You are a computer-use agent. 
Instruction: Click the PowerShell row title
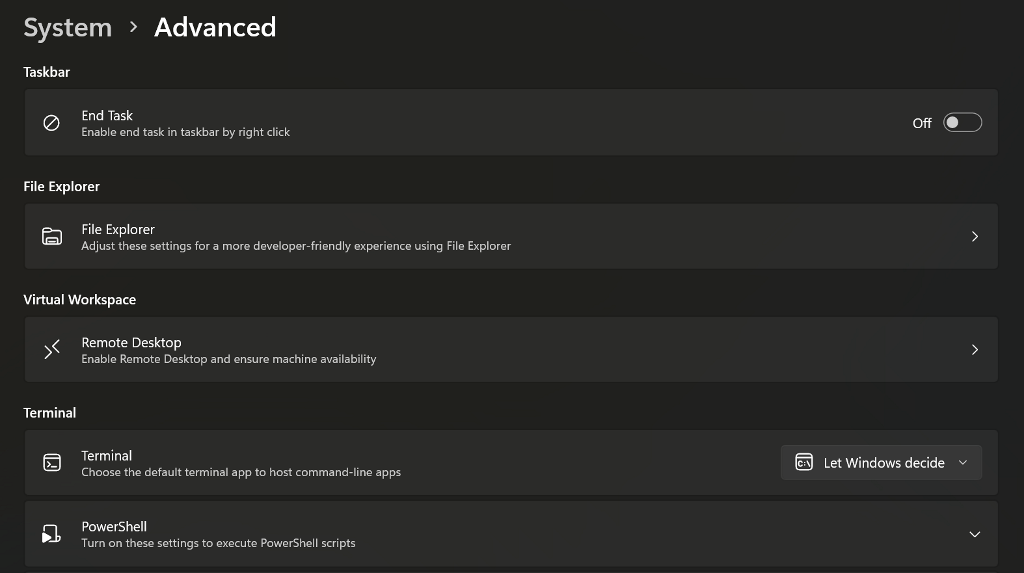[114, 527]
